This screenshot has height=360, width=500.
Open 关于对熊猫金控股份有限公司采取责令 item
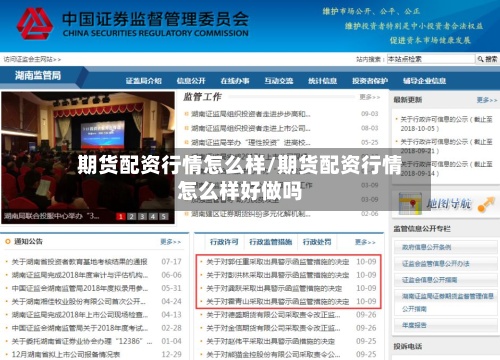(x=273, y=354)
